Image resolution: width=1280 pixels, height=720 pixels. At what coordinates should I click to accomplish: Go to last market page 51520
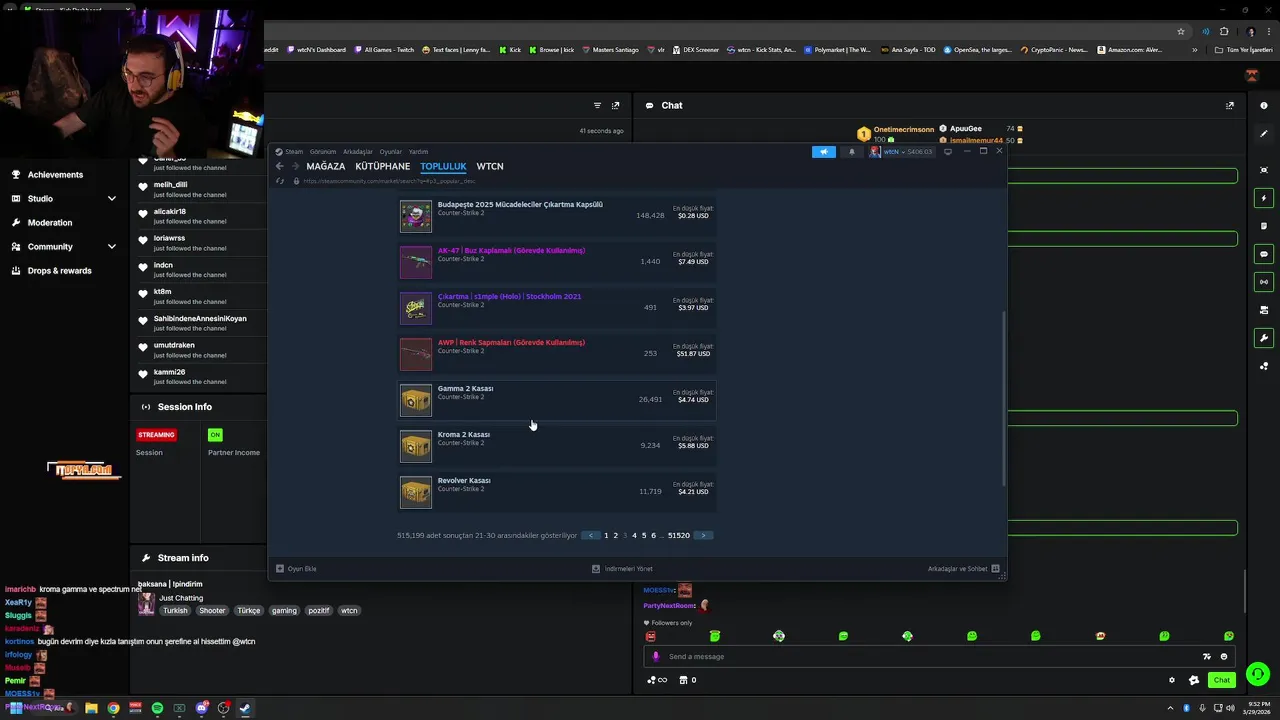click(x=679, y=536)
